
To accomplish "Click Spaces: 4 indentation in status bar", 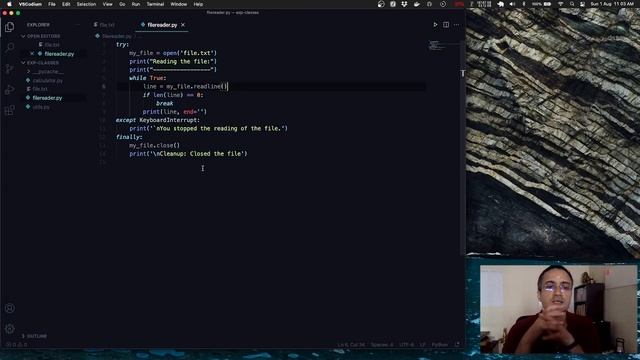I will point(382,344).
